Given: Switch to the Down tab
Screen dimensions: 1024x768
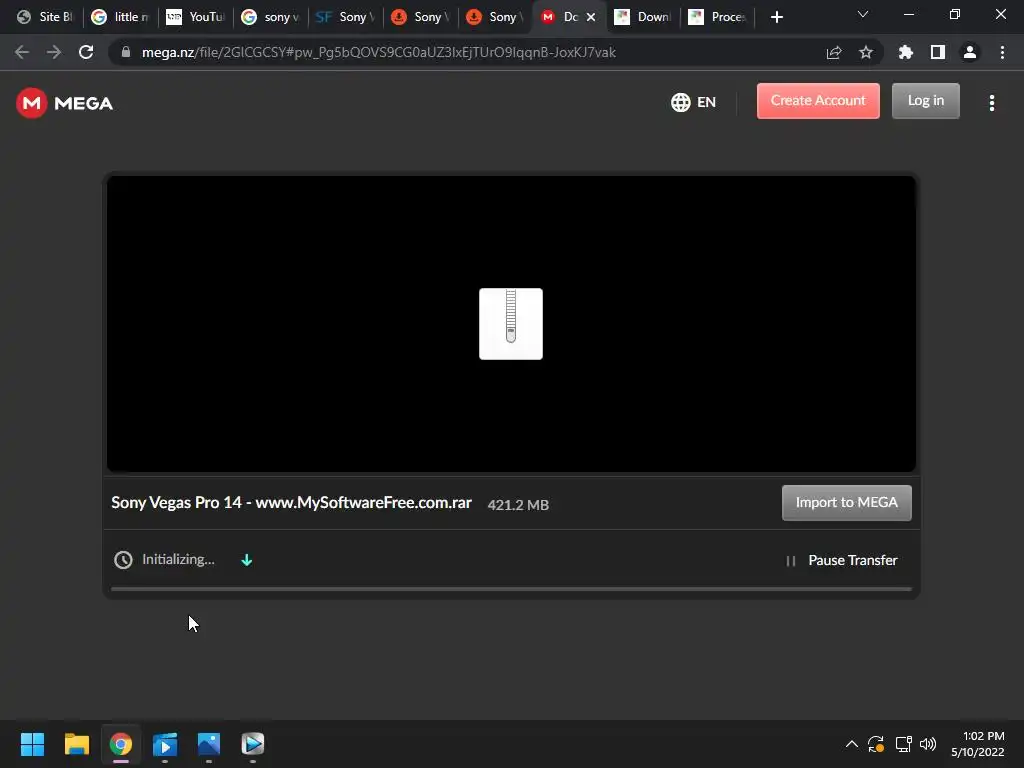Looking at the screenshot, I should pyautogui.click(x=644, y=17).
